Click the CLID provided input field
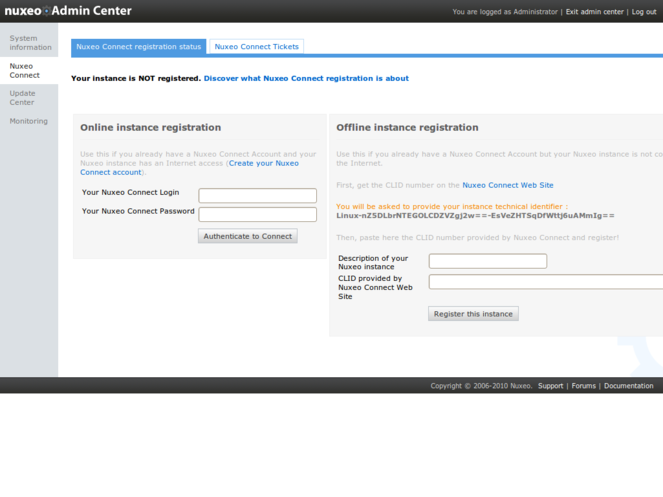This screenshot has width=663, height=497. point(545,282)
